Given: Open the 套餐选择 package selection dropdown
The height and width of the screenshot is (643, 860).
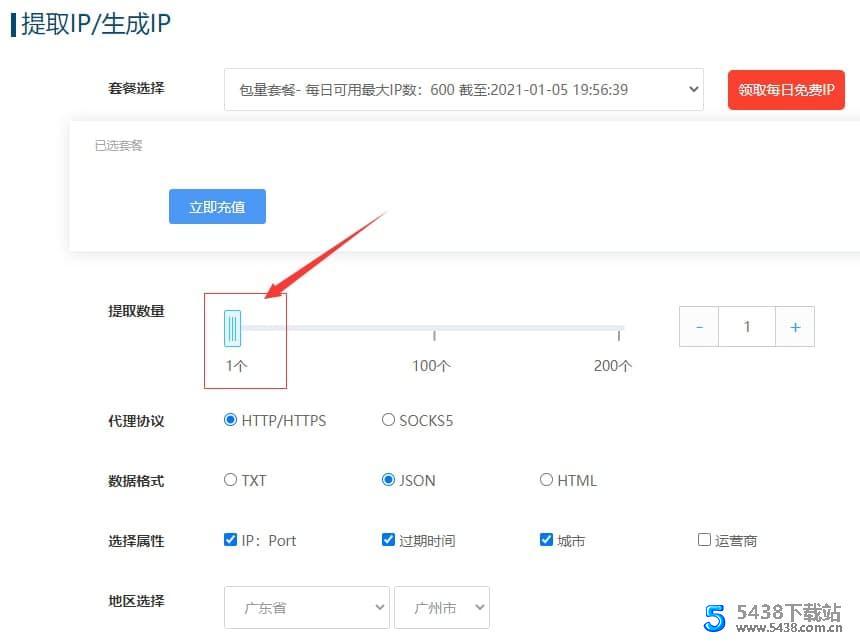Looking at the screenshot, I should (x=465, y=89).
